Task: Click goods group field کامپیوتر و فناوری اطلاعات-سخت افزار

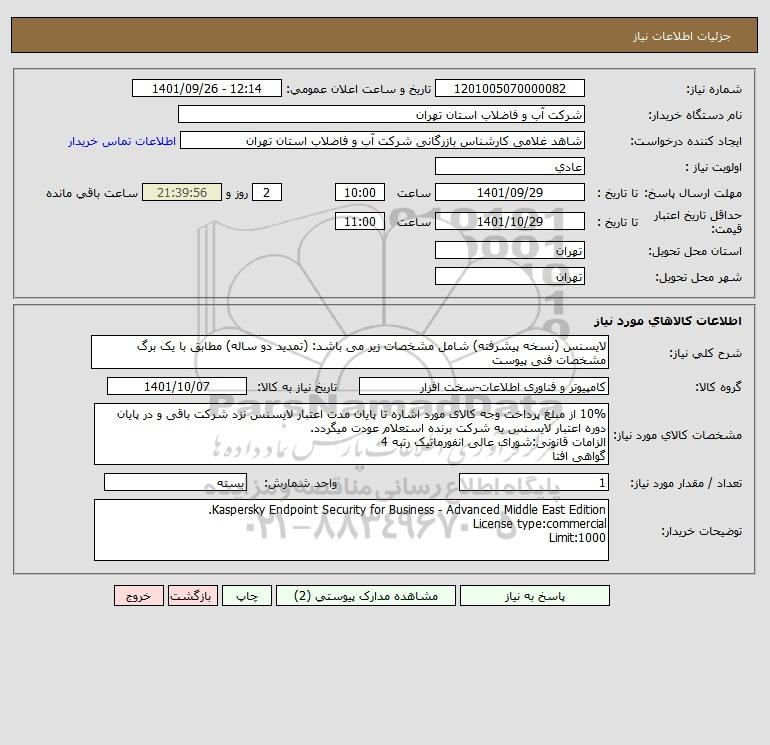Action: pos(484,386)
